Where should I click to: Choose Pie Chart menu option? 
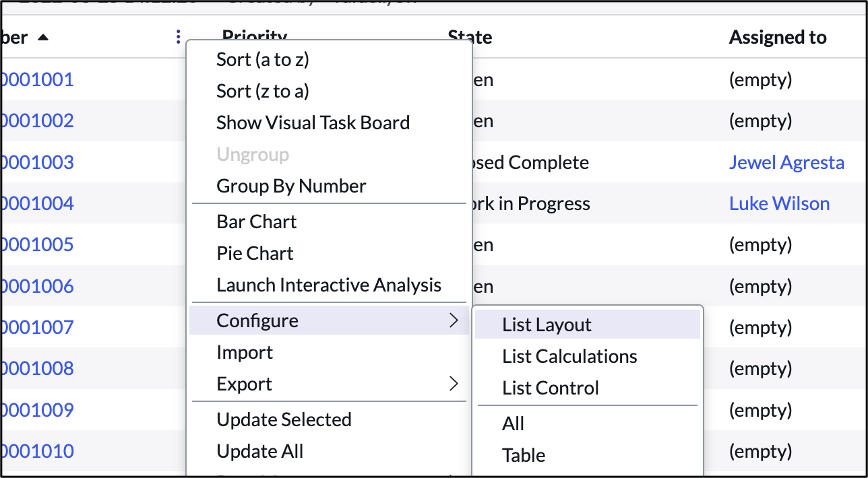(255, 254)
